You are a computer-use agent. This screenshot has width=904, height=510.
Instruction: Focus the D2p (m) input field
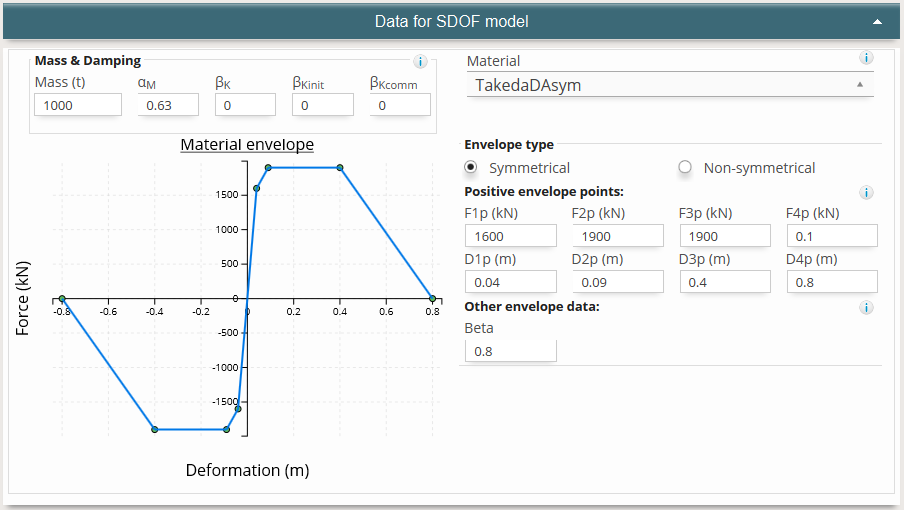[618, 282]
